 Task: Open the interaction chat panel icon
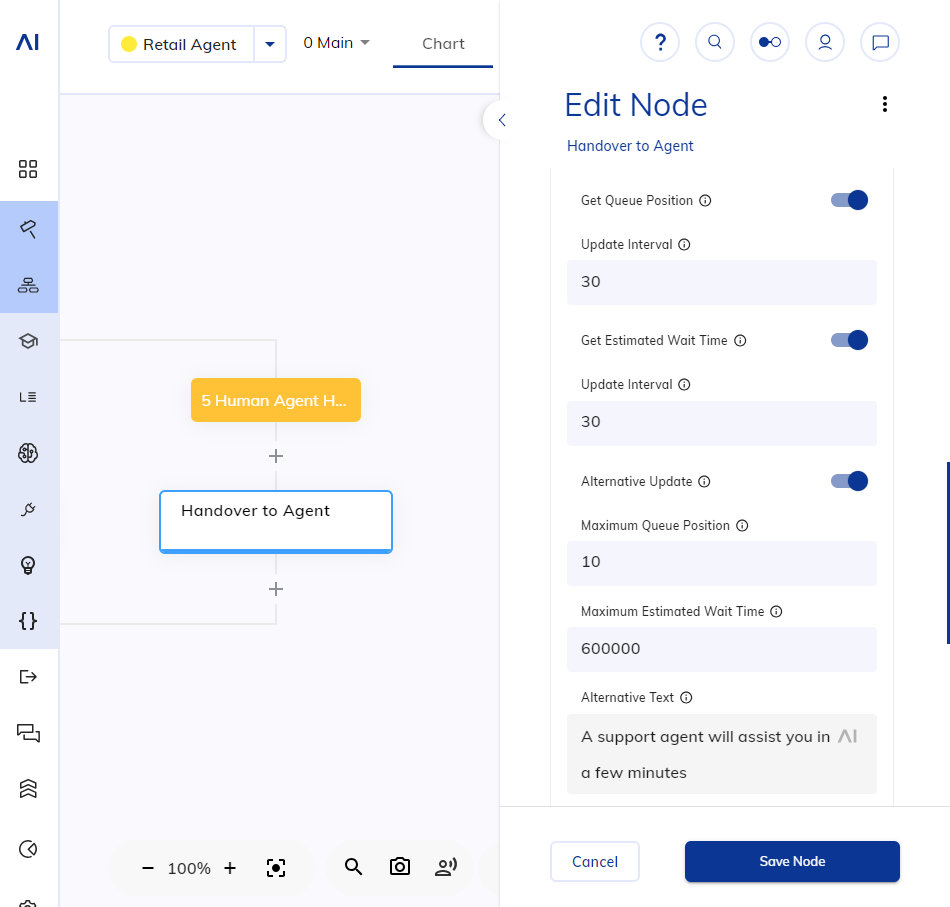[x=880, y=42]
